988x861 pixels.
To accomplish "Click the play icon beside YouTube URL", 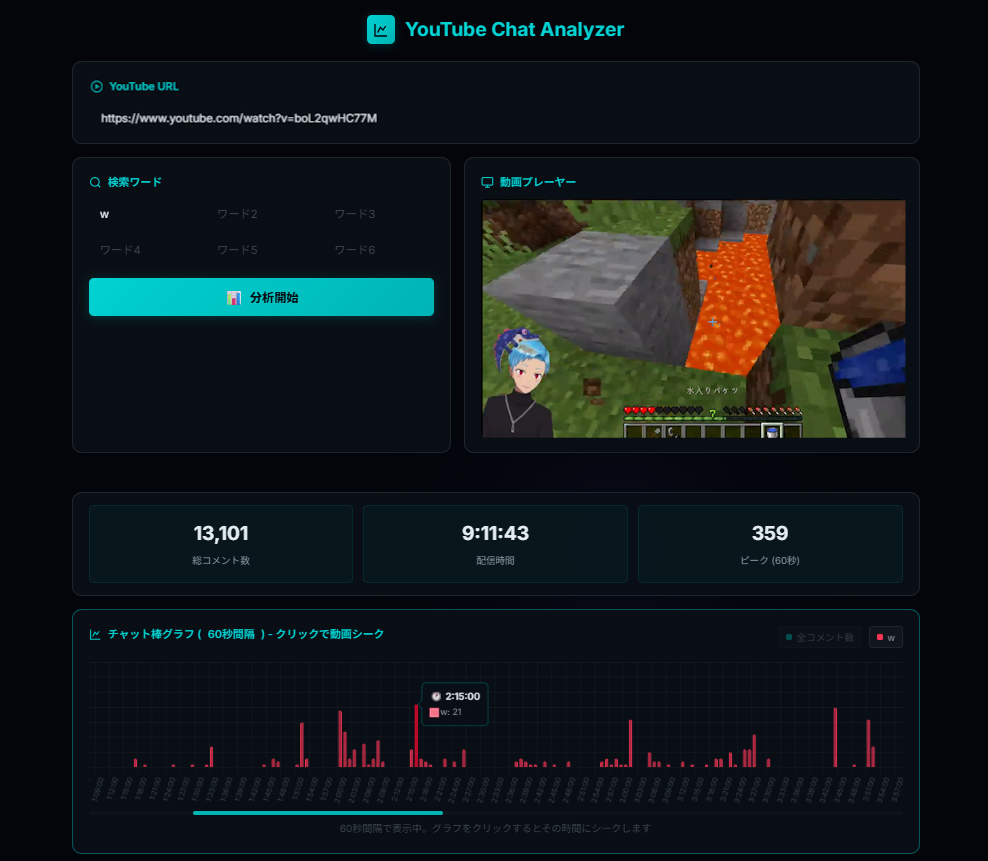I will [97, 87].
